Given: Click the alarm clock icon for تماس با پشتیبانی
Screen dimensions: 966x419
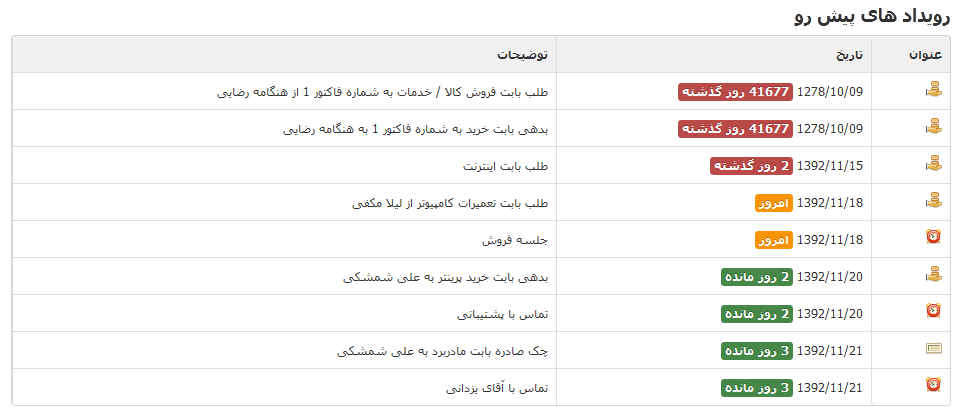Looking at the screenshot, I should click(x=933, y=312).
